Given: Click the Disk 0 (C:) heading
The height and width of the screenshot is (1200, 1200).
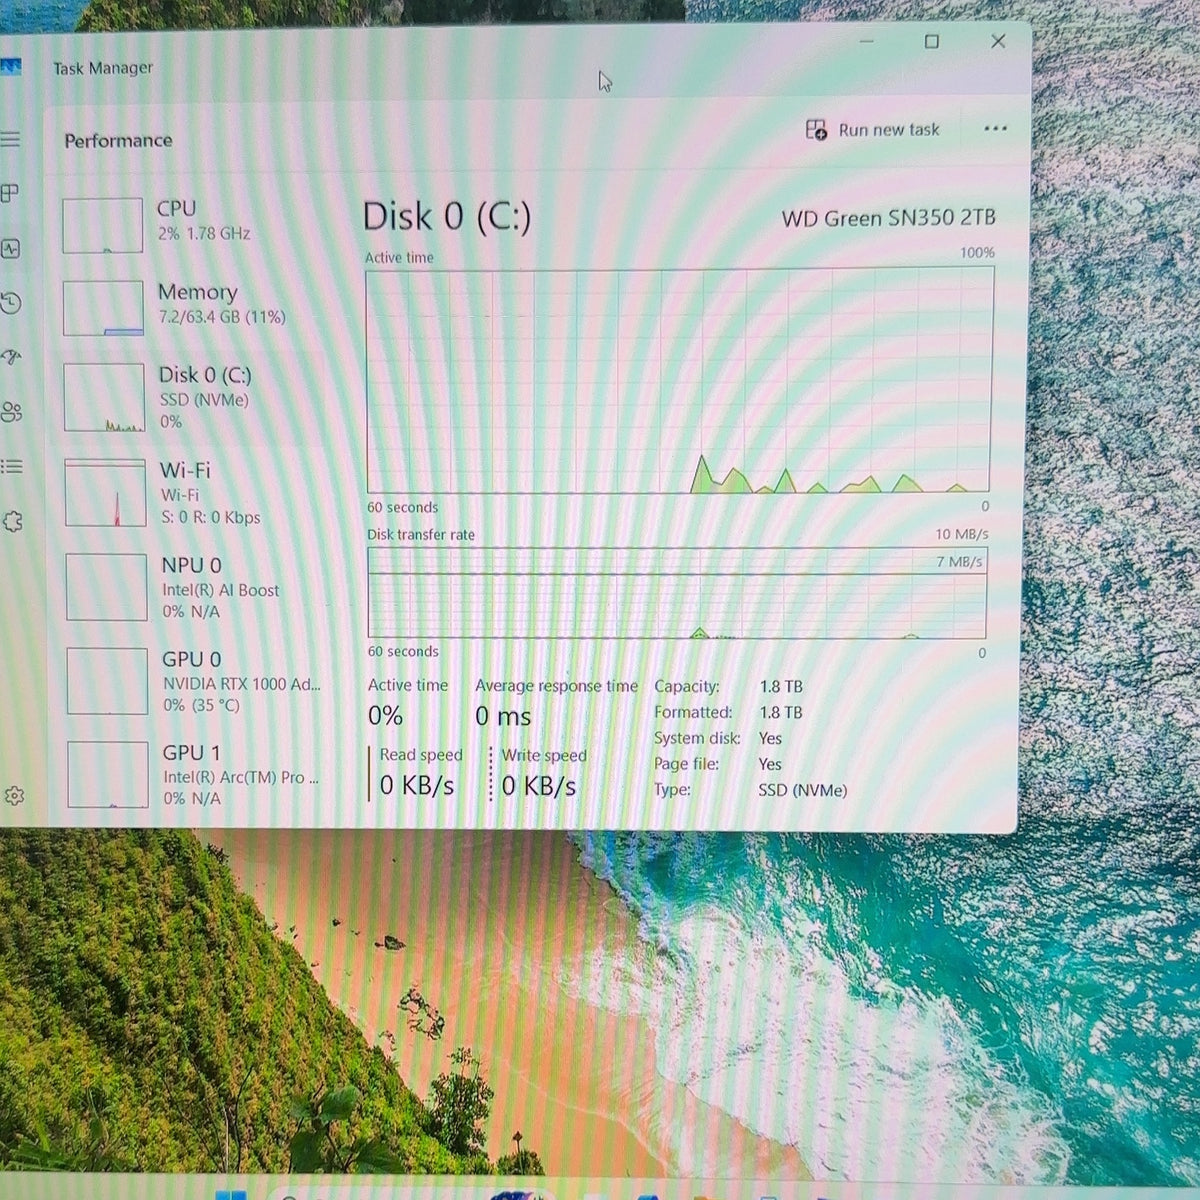Looking at the screenshot, I should (x=447, y=216).
